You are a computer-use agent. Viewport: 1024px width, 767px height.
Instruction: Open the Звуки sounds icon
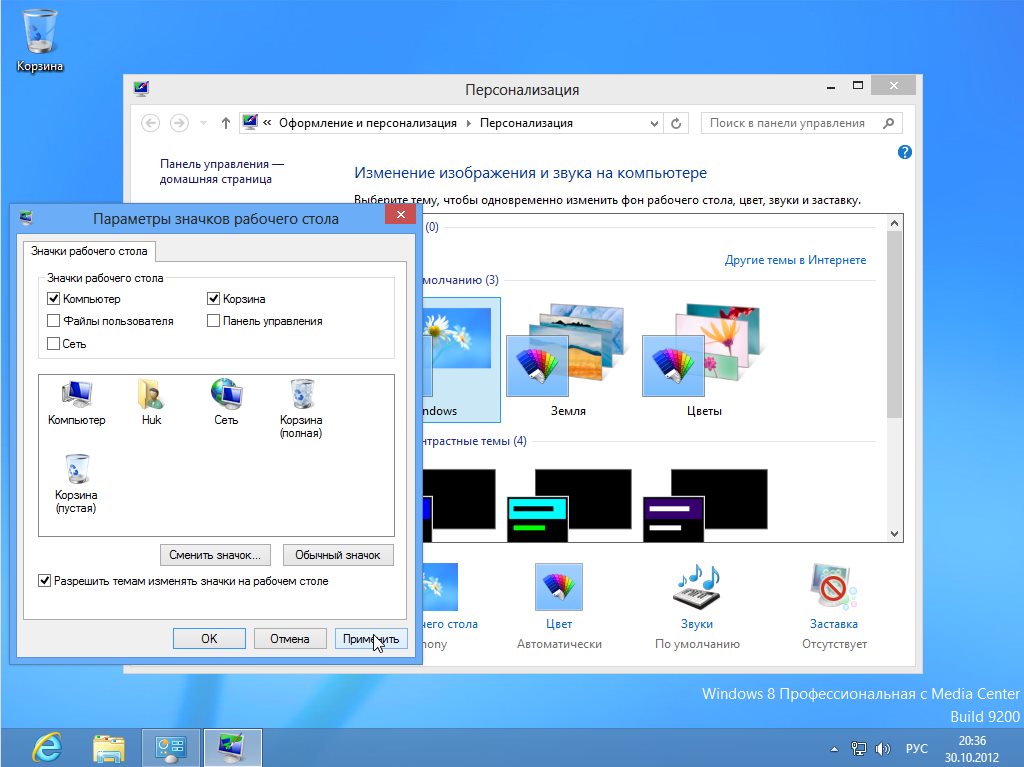696,587
